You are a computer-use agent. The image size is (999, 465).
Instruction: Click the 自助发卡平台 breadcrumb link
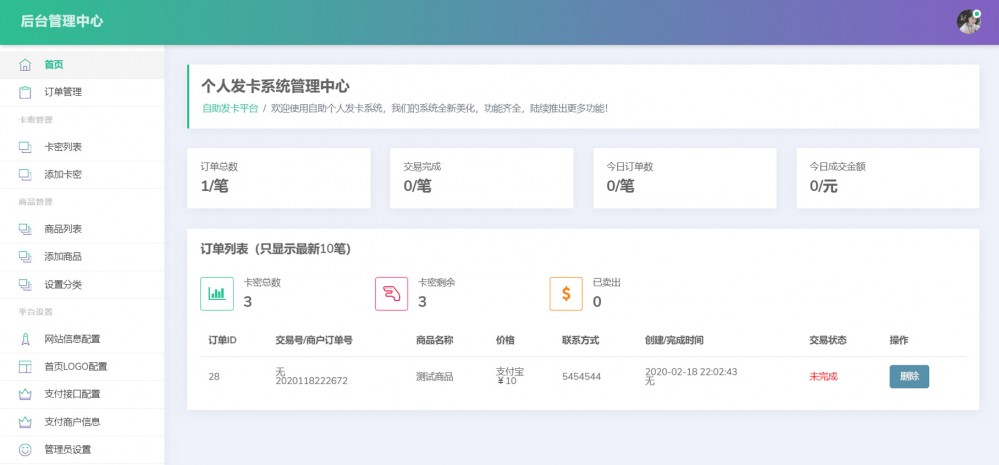coord(230,108)
